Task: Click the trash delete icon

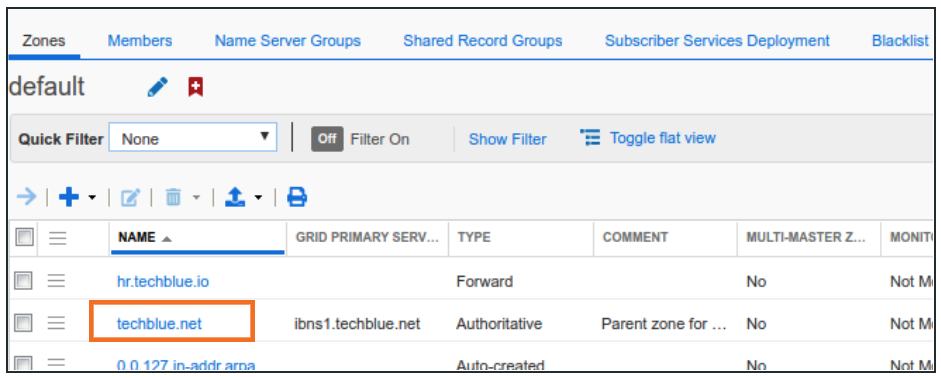Action: coord(173,197)
